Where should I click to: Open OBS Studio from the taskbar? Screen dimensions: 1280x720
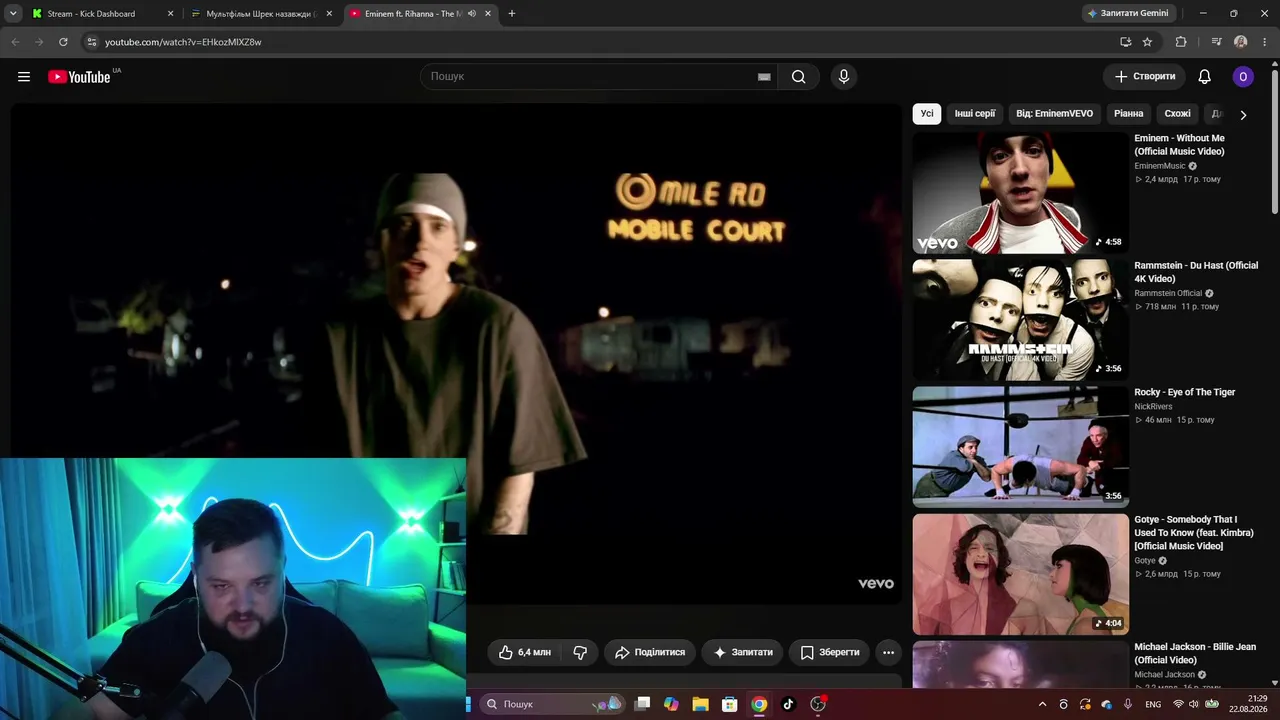point(818,704)
